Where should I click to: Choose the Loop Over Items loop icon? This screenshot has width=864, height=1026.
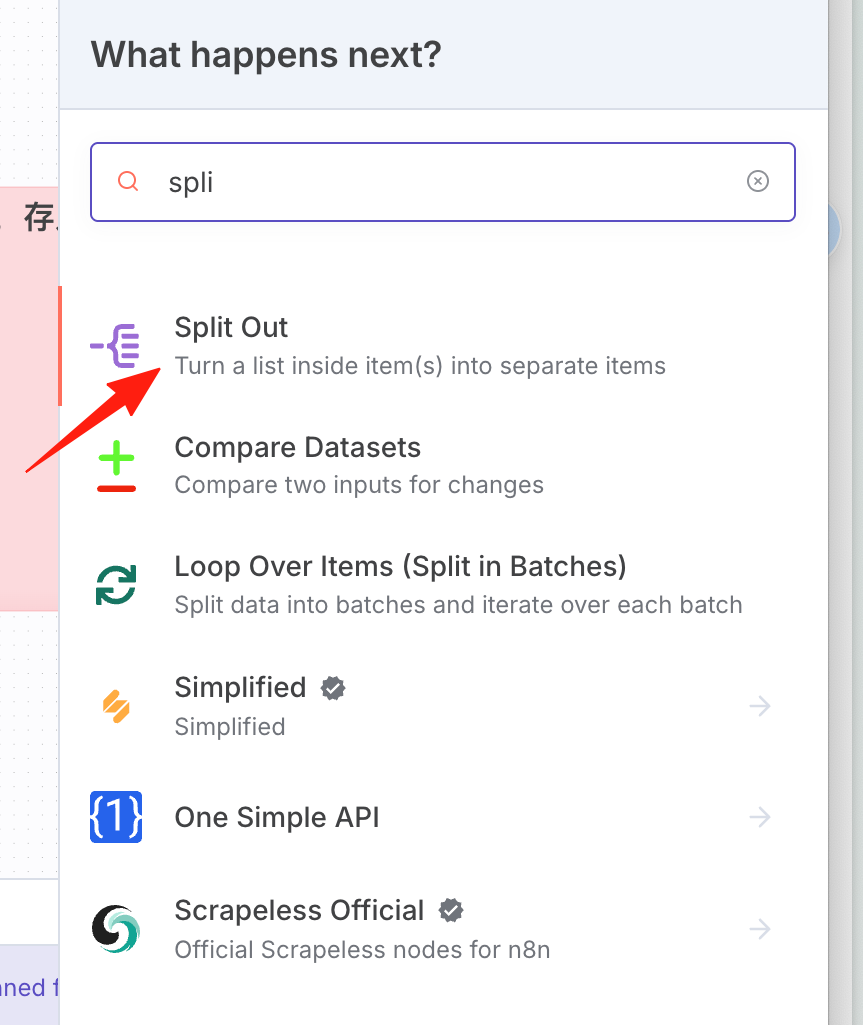click(x=116, y=585)
